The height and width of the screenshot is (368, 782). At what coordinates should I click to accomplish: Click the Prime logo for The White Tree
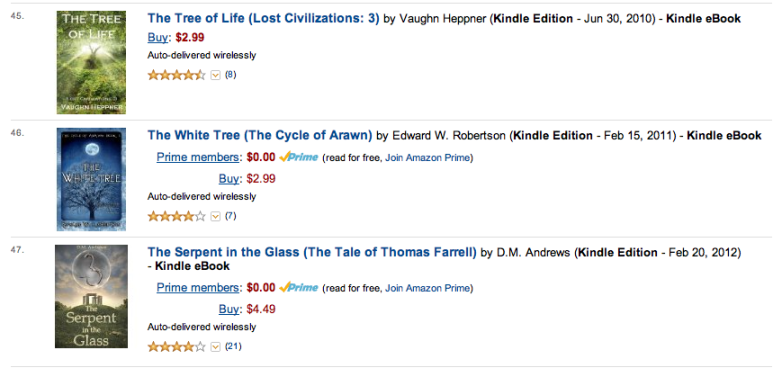(x=298, y=158)
